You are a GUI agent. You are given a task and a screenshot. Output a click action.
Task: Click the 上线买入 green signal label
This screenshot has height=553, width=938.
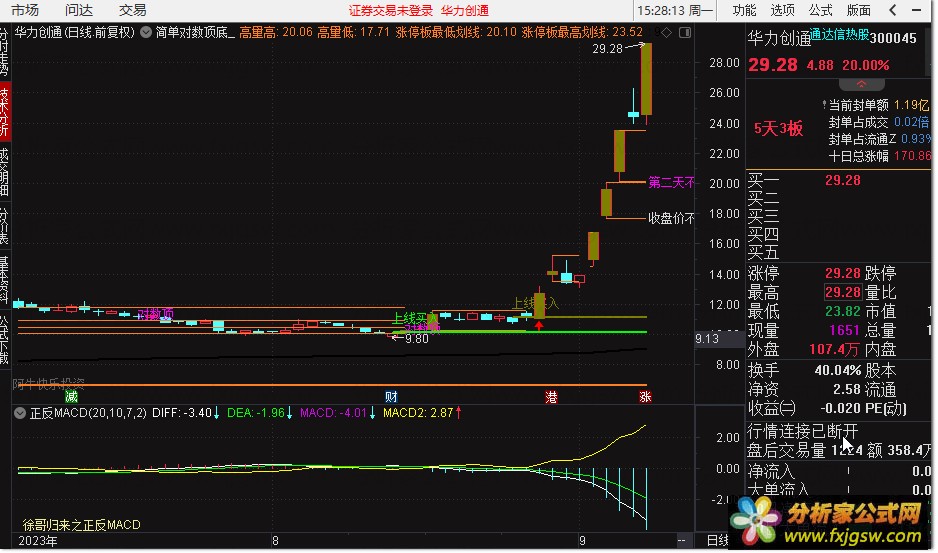[415, 318]
